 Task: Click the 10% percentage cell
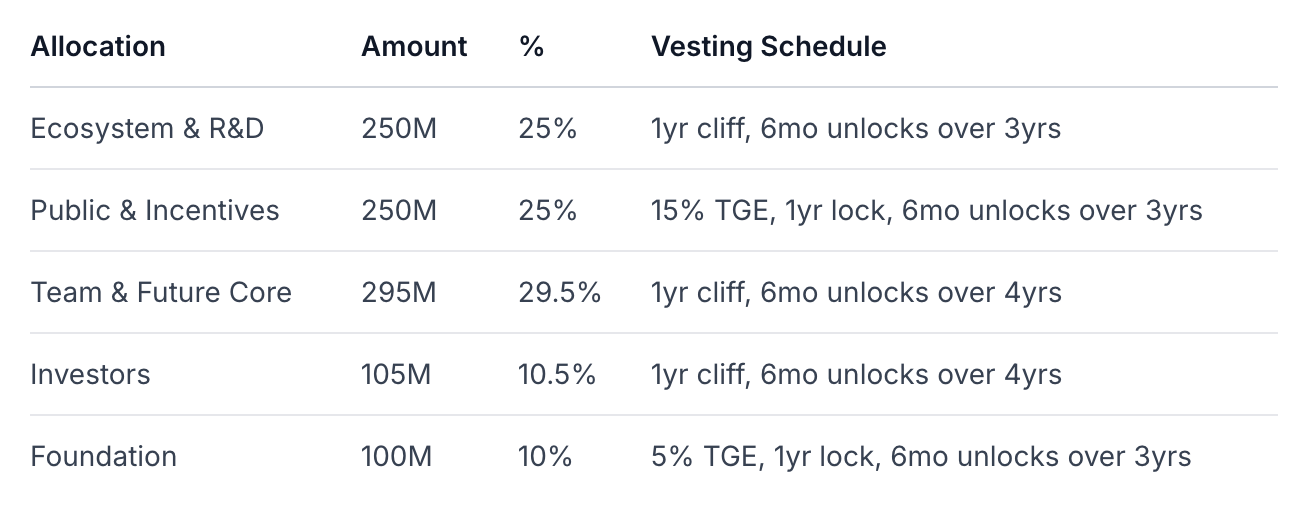point(545,457)
